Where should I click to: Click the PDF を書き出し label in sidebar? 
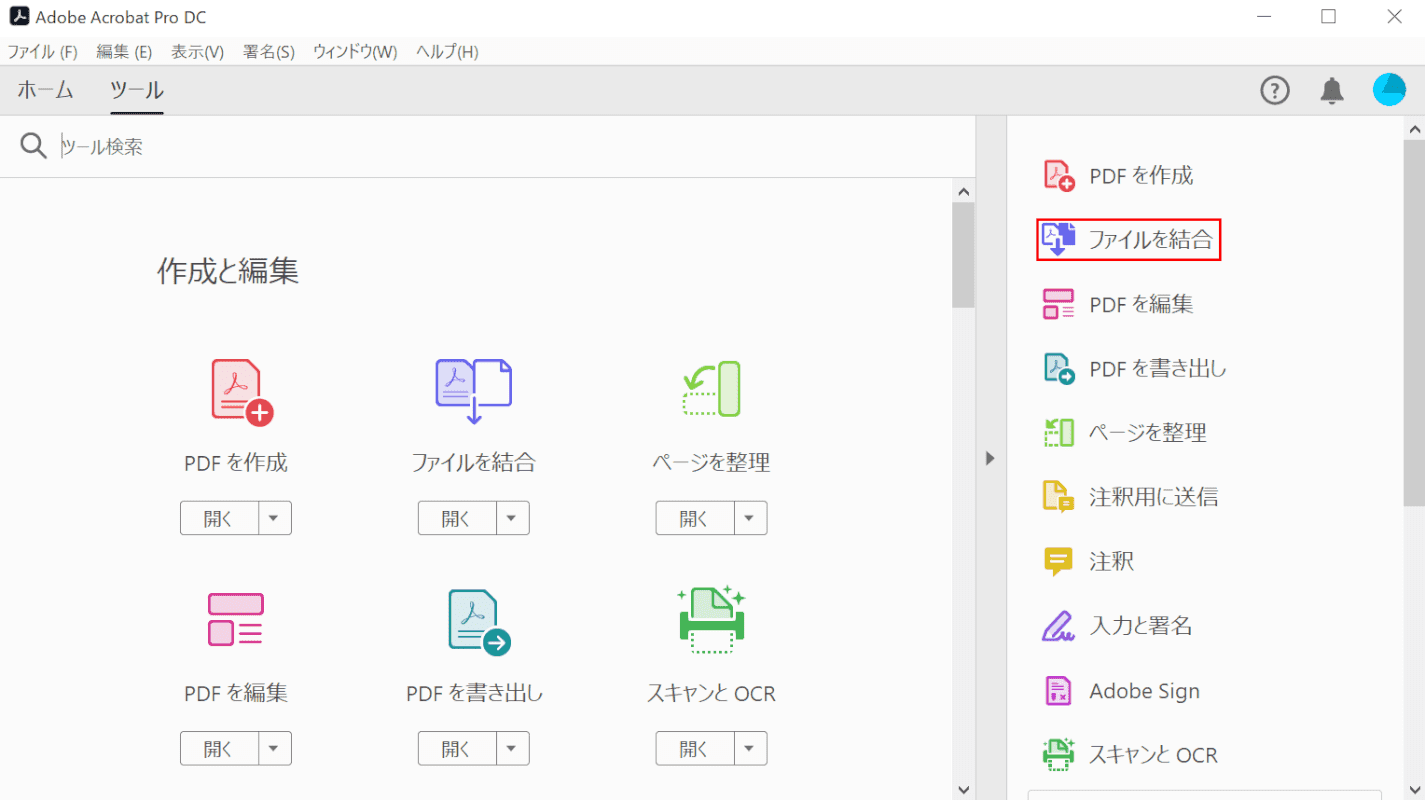tap(1158, 369)
